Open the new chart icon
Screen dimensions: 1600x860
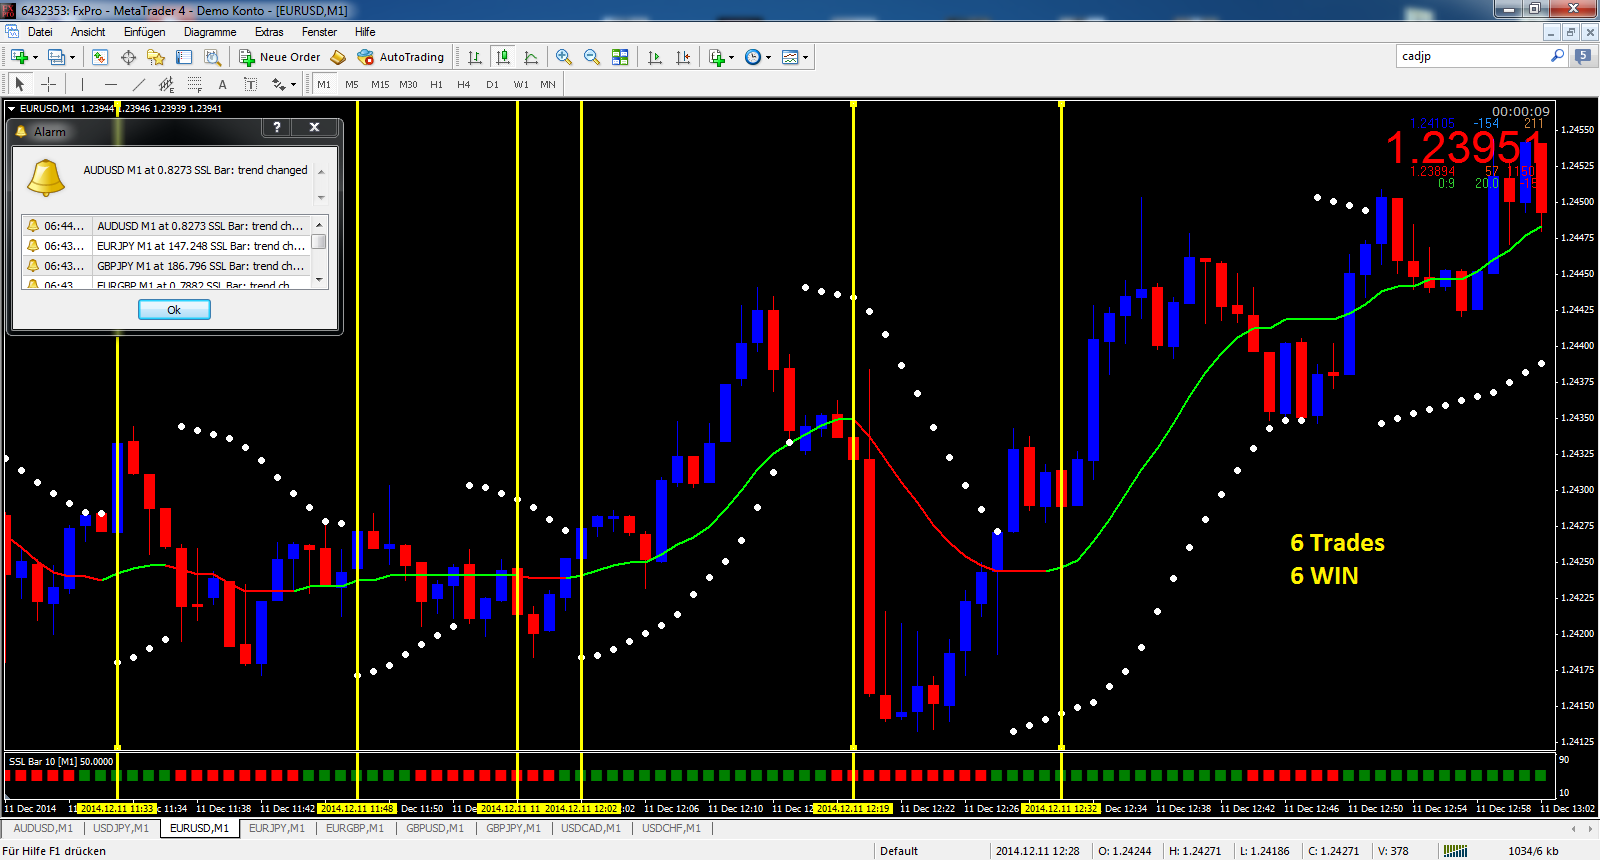tap(19, 57)
